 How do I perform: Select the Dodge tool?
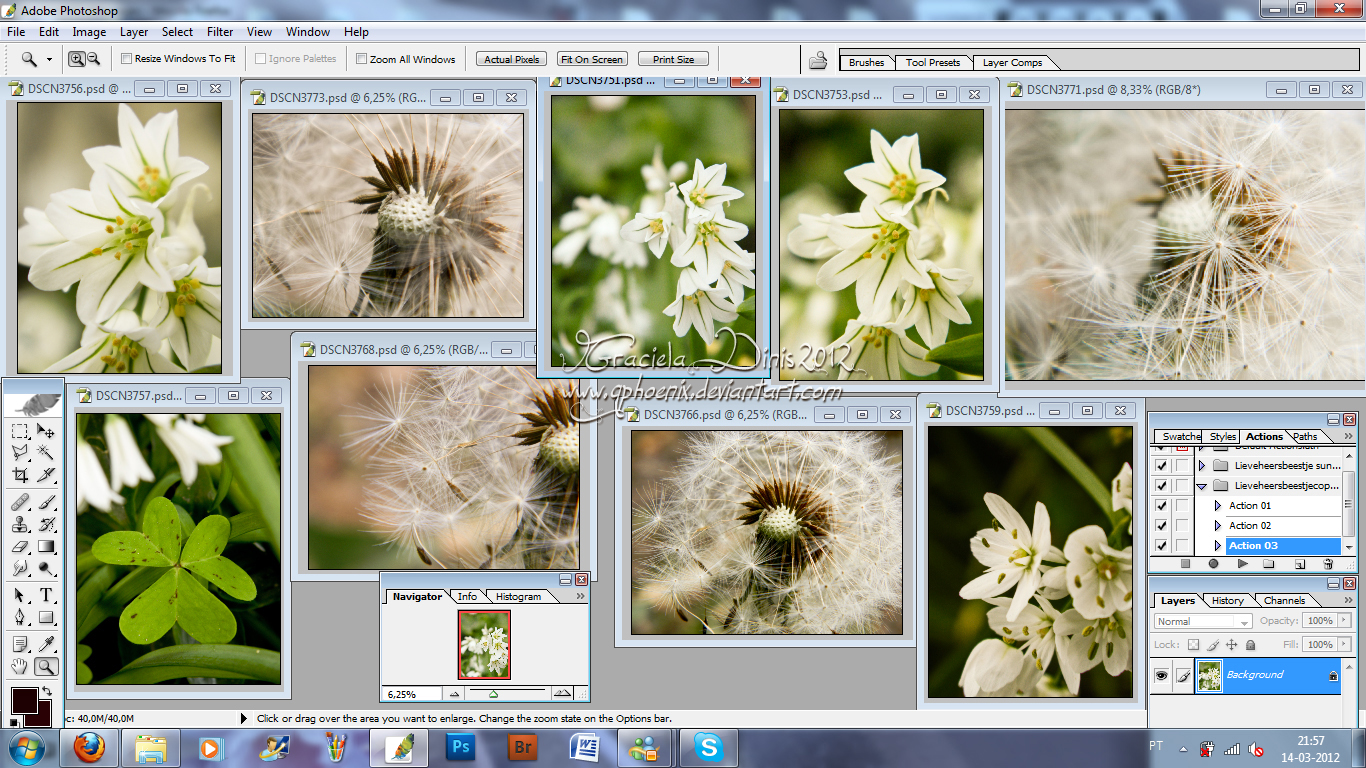click(46, 568)
